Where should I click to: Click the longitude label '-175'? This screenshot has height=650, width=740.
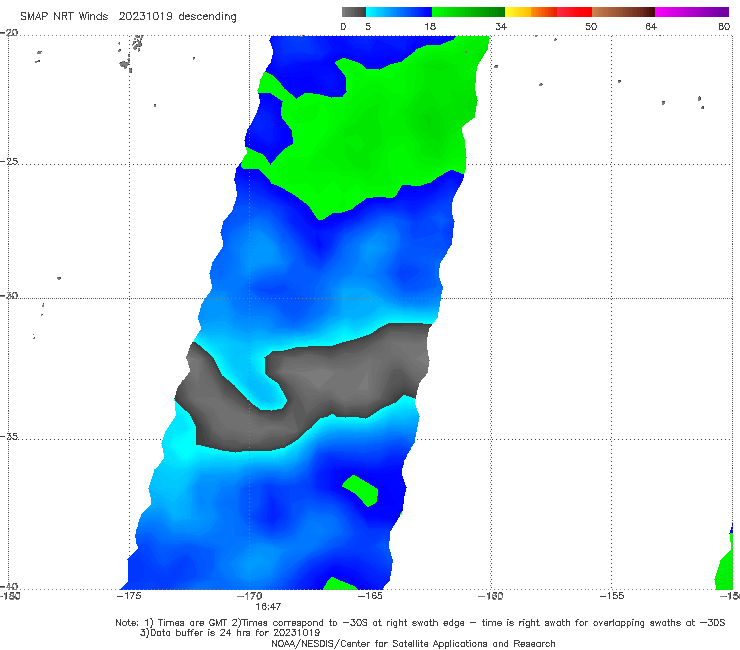(129, 596)
